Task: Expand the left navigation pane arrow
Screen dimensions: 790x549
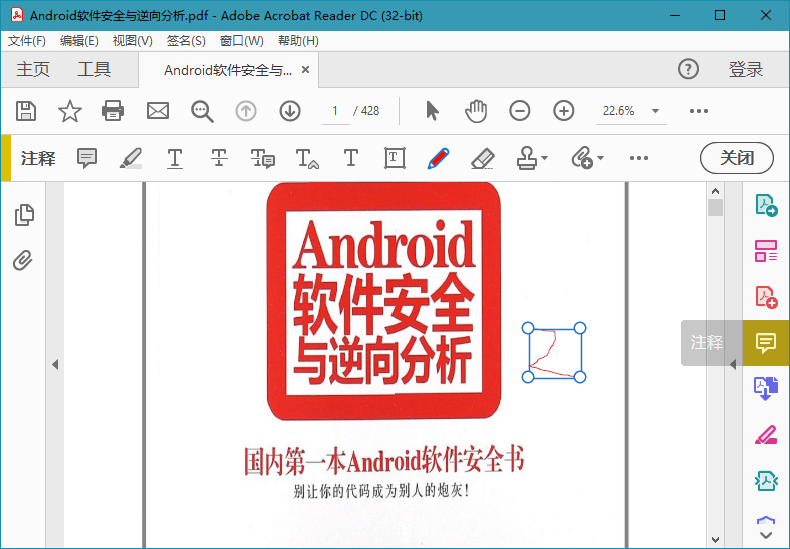Action: point(55,364)
